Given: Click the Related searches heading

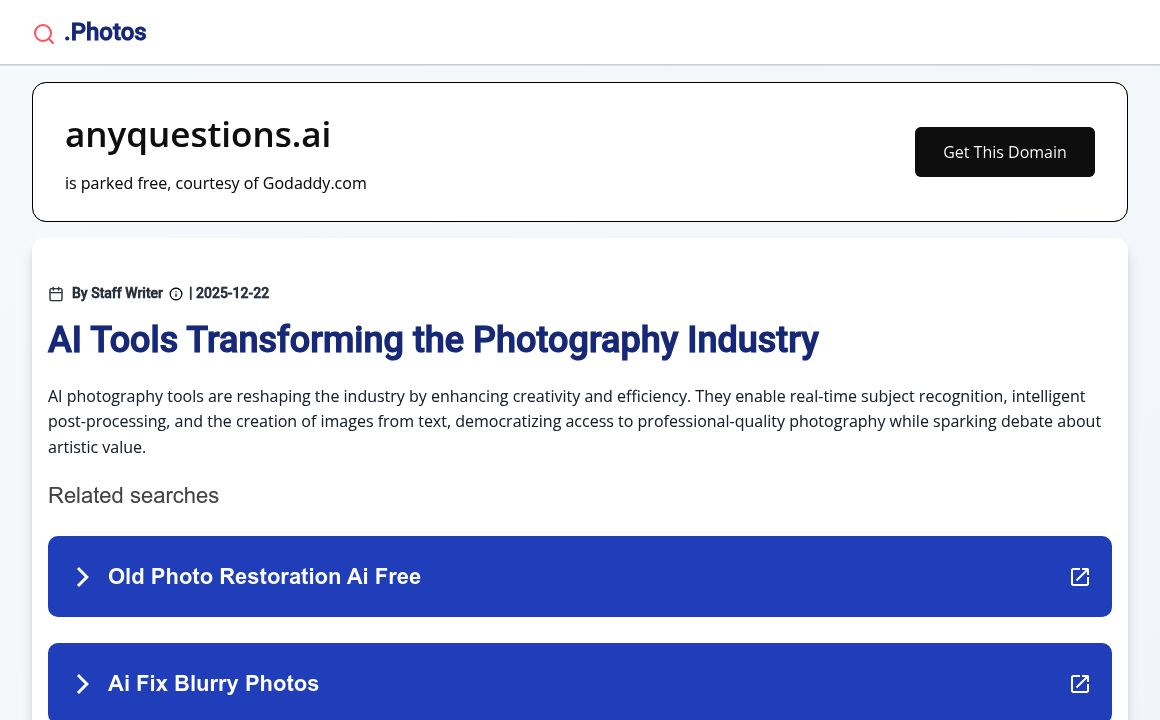Looking at the screenshot, I should pyautogui.click(x=133, y=496).
